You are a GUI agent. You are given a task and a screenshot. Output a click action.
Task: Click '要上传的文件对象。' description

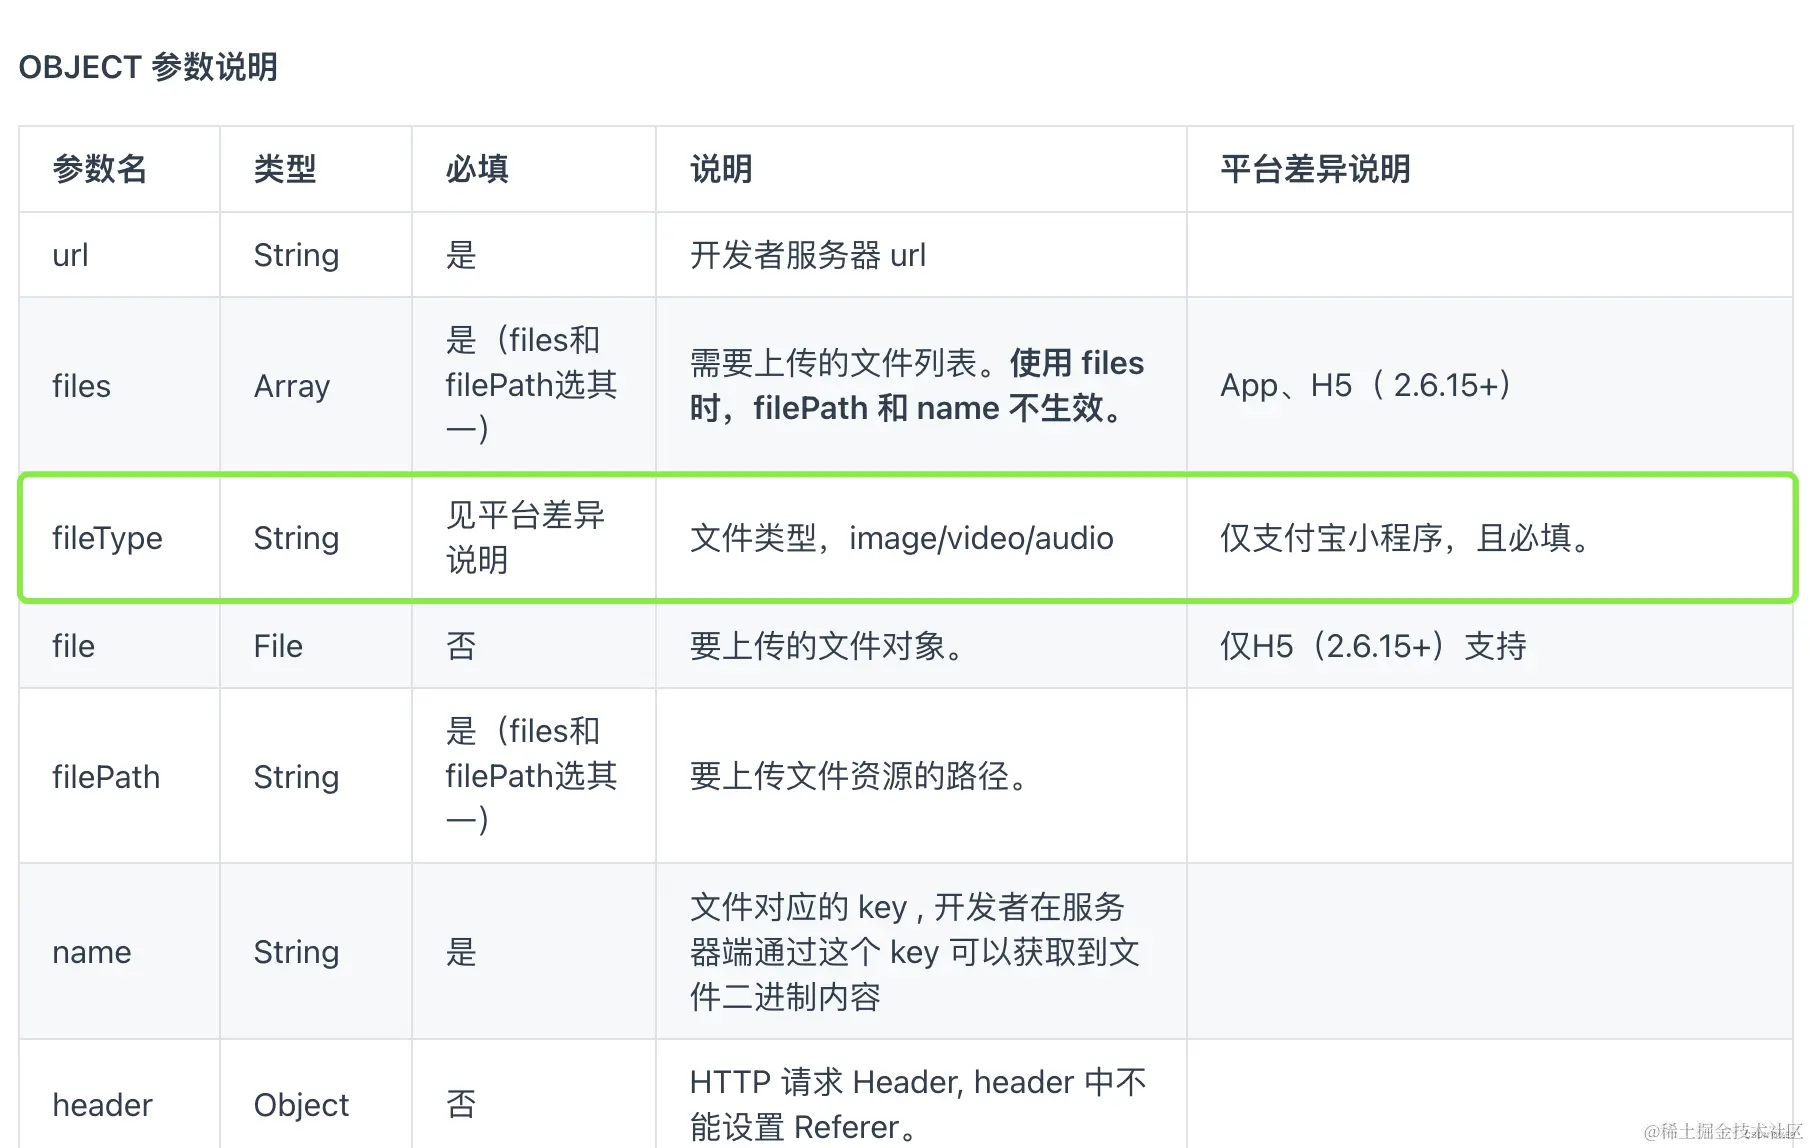(x=827, y=646)
